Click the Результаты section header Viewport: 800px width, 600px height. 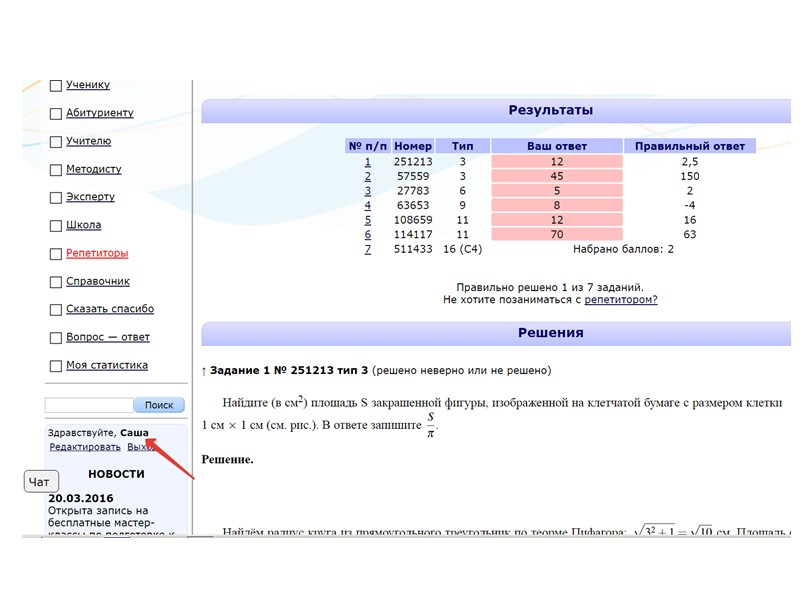coord(551,110)
